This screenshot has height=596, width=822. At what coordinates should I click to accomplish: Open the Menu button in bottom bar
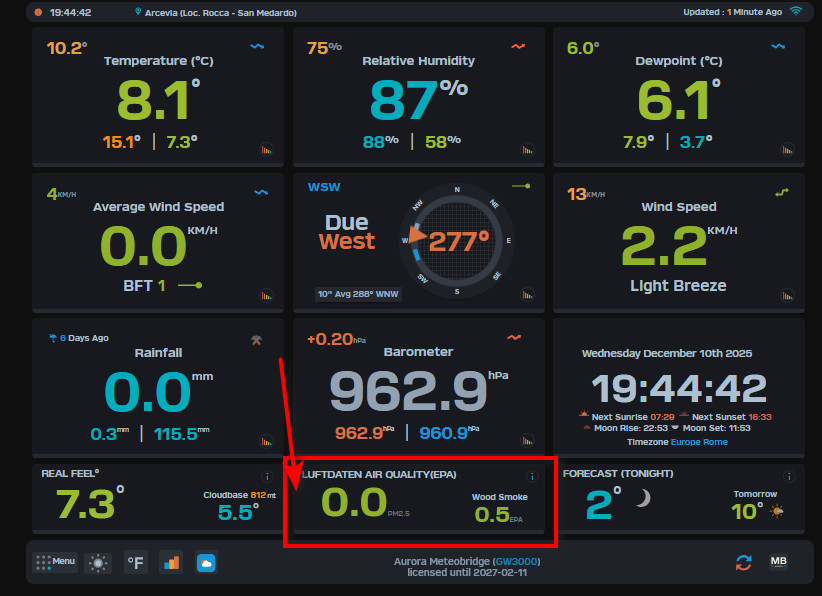click(55, 562)
